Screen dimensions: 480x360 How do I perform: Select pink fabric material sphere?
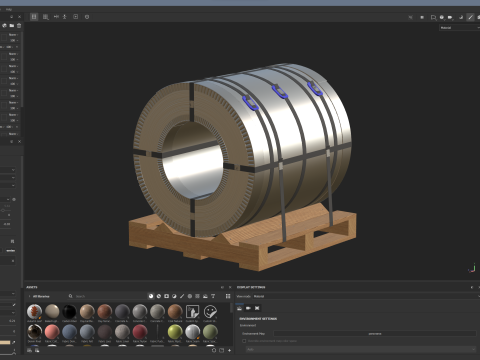[x=52, y=332]
